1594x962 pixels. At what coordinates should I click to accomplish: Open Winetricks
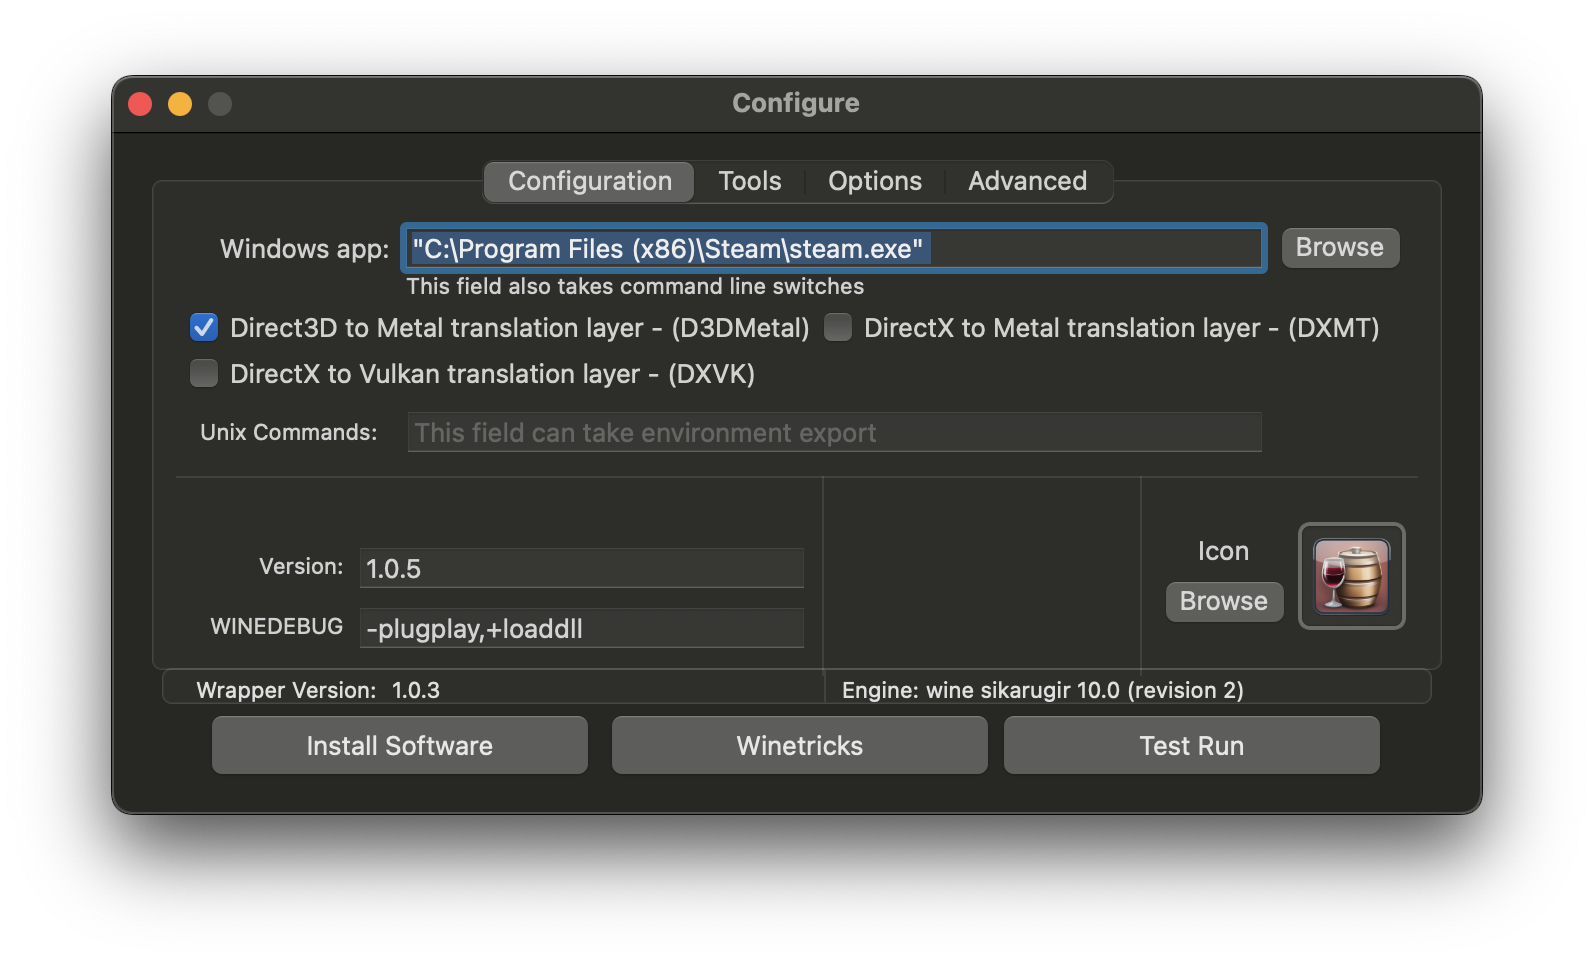click(x=799, y=745)
